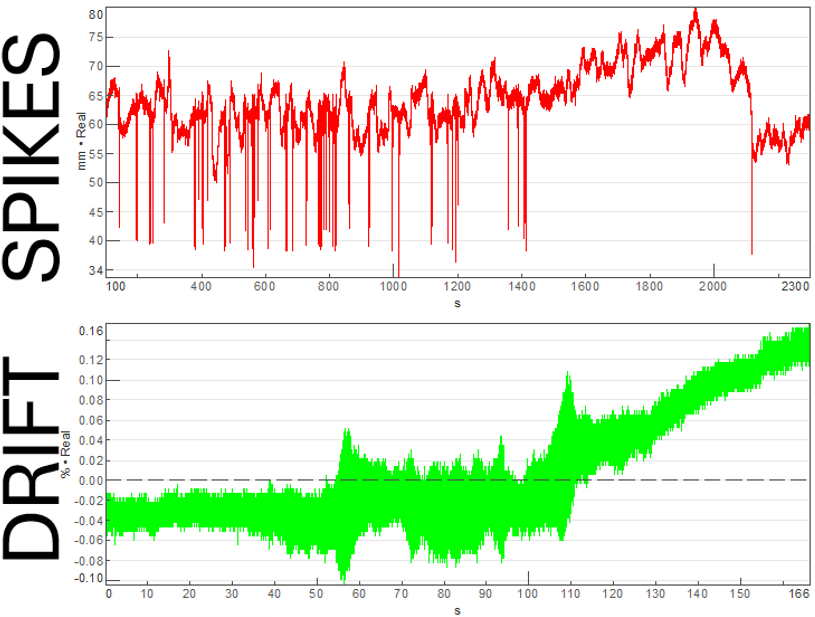This screenshot has height=617, width=815.
Task: Click the -0.10 value on drift y-axis
Action: tap(90, 578)
